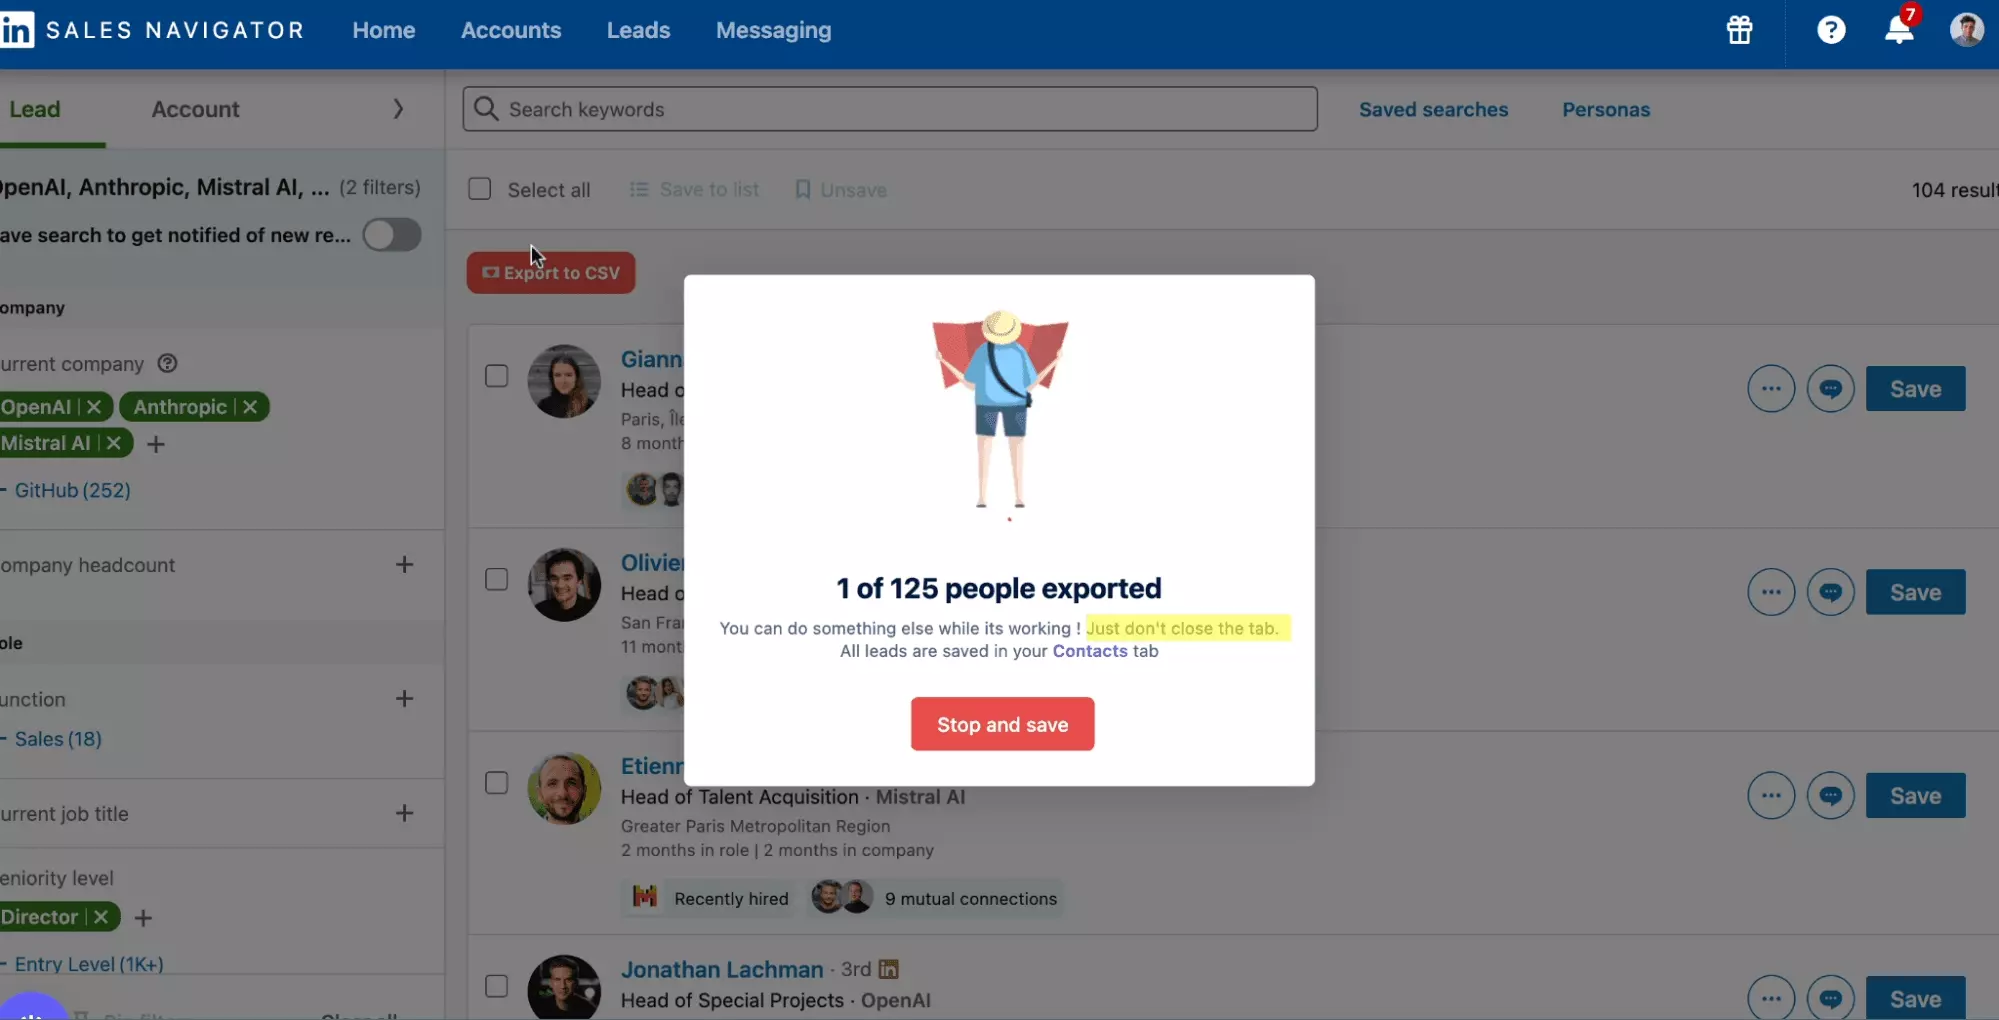
Task: Open the profile avatar menu
Action: (x=1966, y=30)
